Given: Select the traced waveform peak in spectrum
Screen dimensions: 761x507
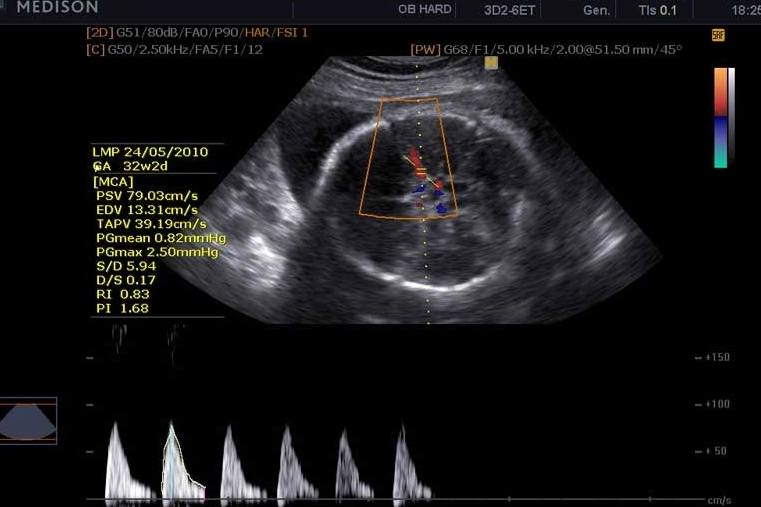Looking at the screenshot, I should [x=172, y=427].
